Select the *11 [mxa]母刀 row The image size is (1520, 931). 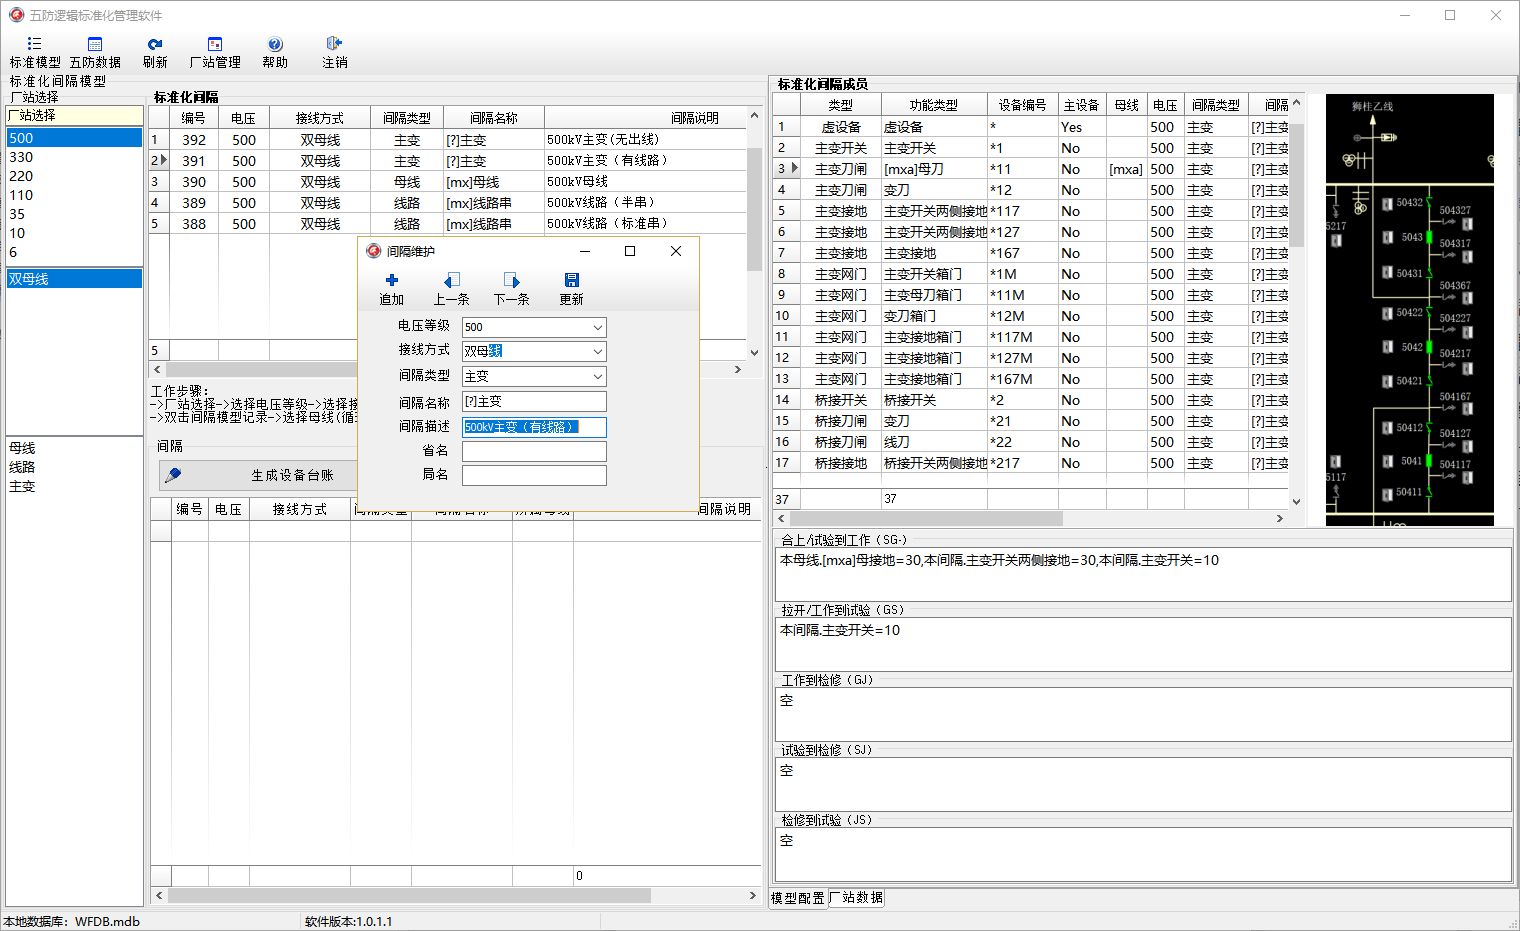(1031, 169)
